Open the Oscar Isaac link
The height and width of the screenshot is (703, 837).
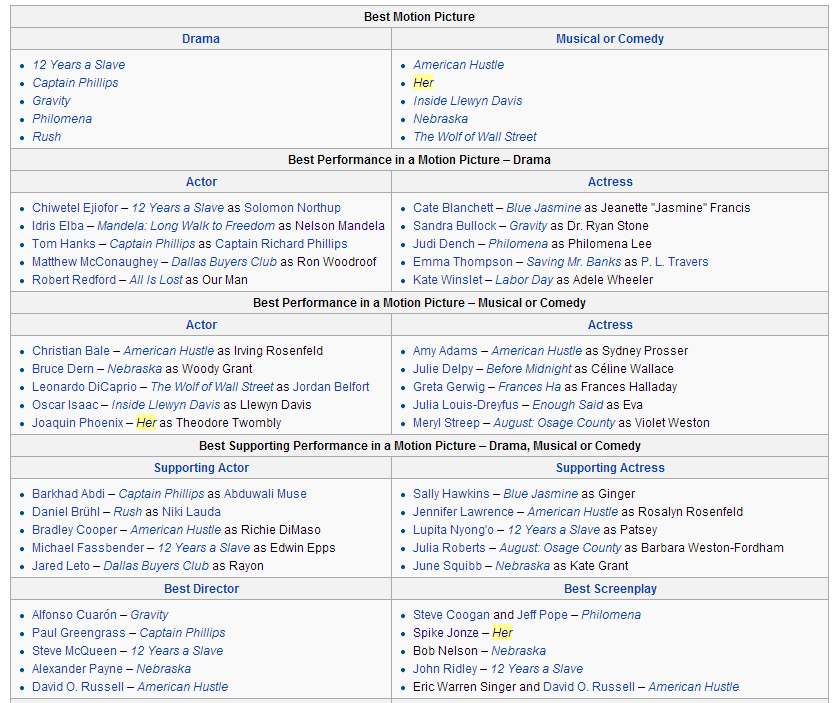(x=65, y=405)
